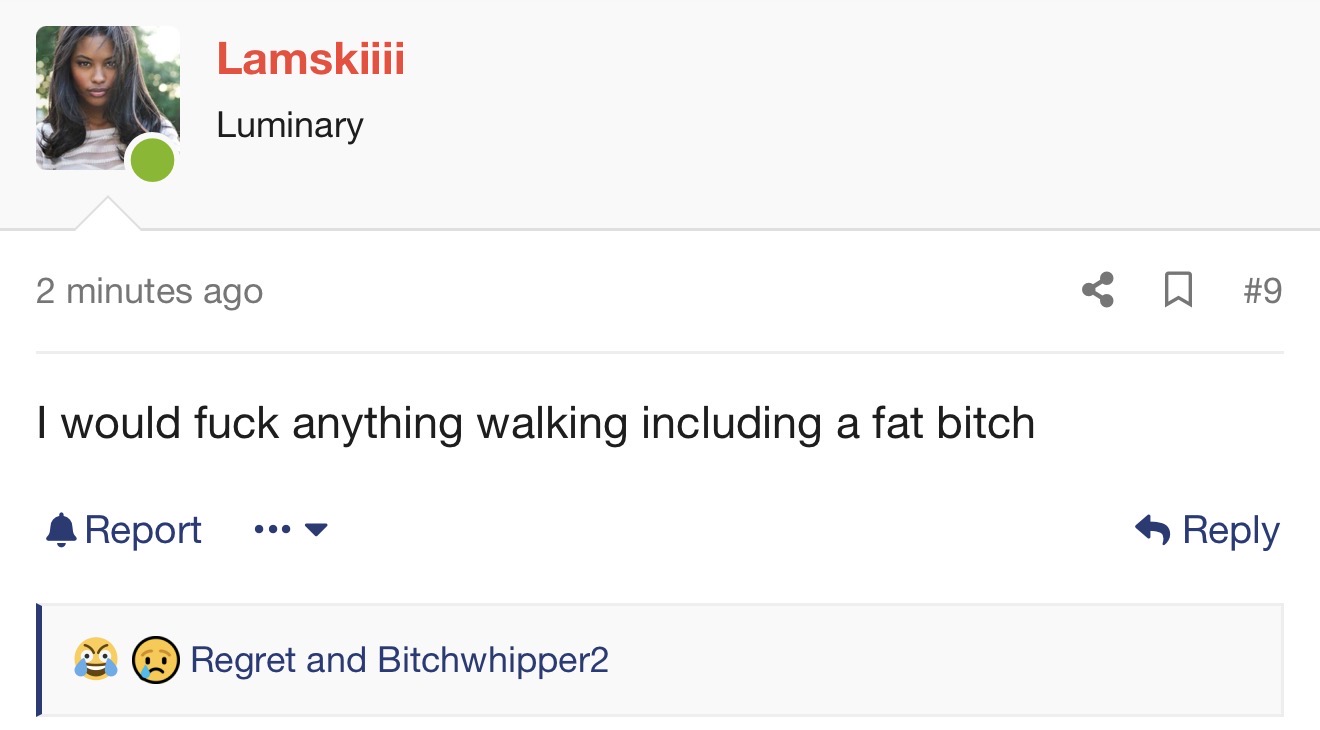Screen dimensions: 1320x730
Task: Expand the small arrow next to the ellipsis
Action: coord(315,529)
